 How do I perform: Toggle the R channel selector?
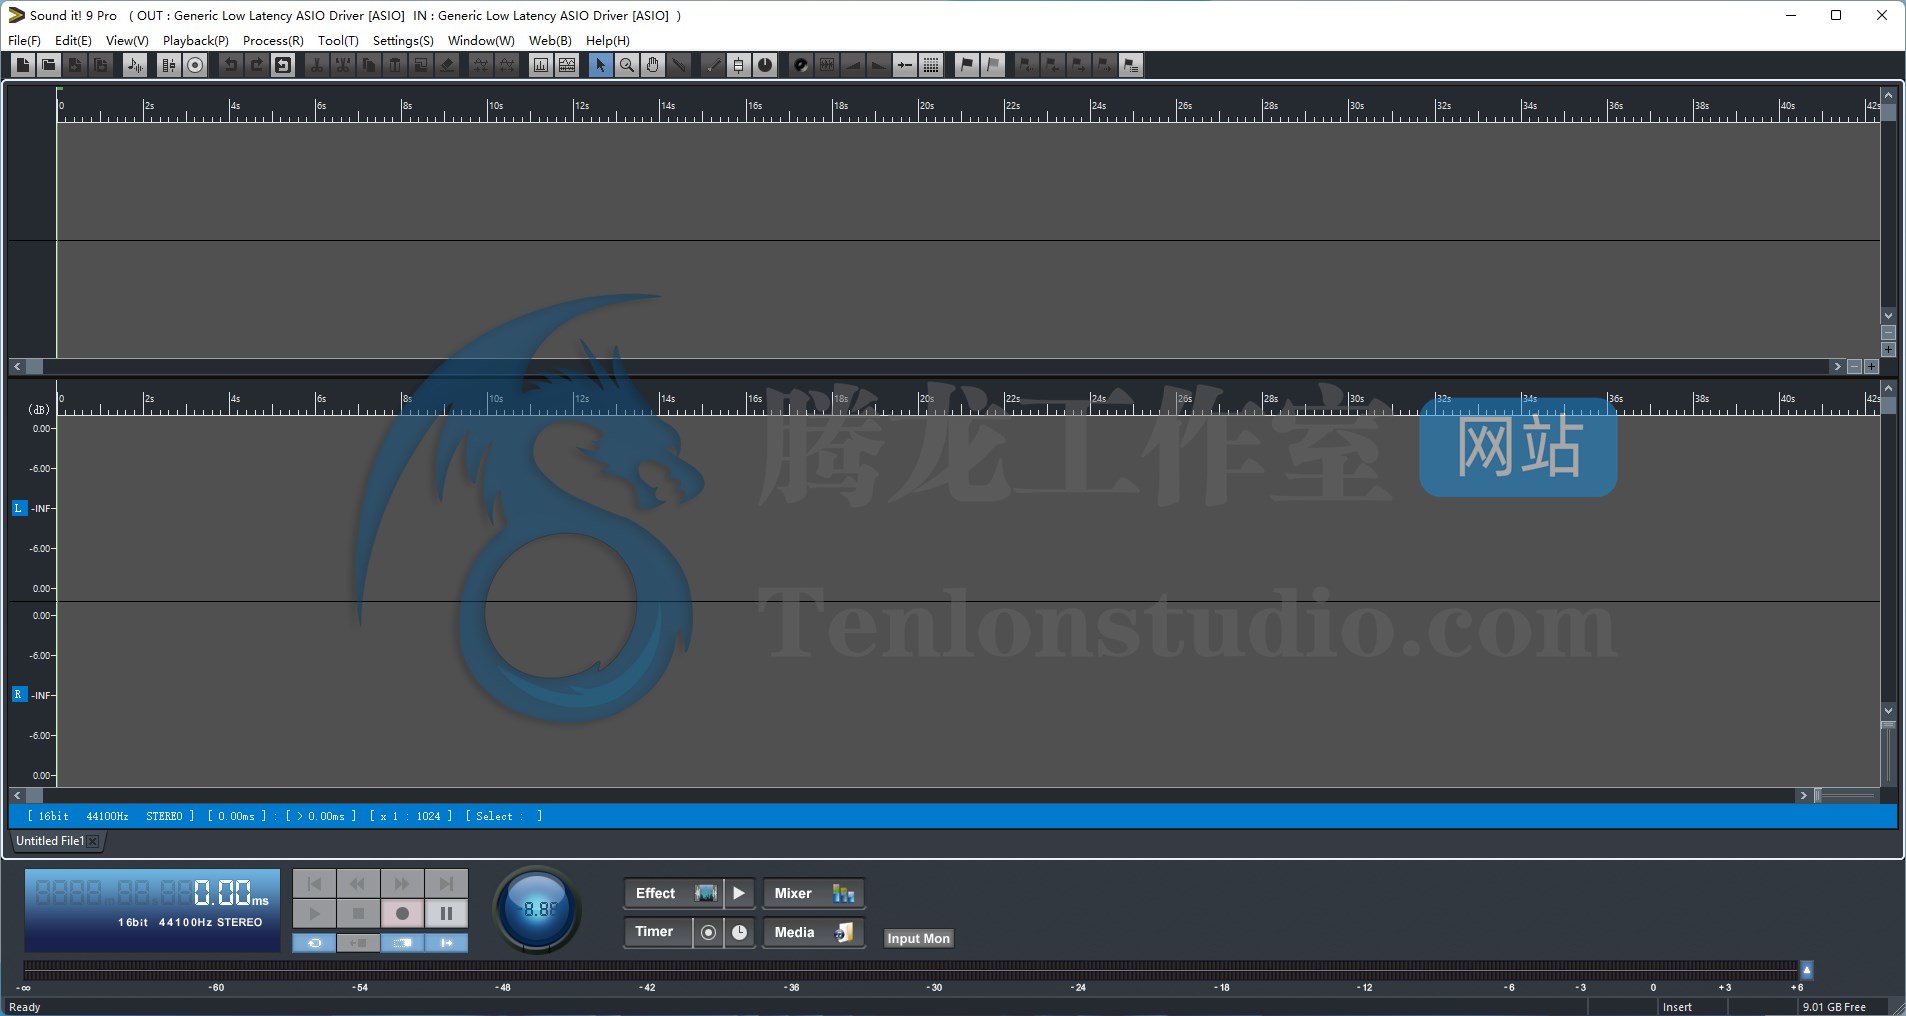point(19,694)
